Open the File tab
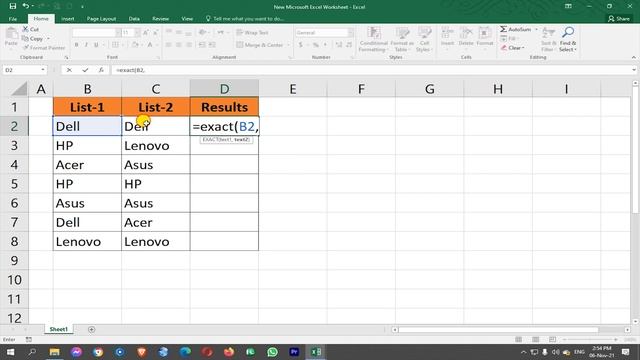Image resolution: width=640 pixels, height=360 pixels. tap(13, 19)
